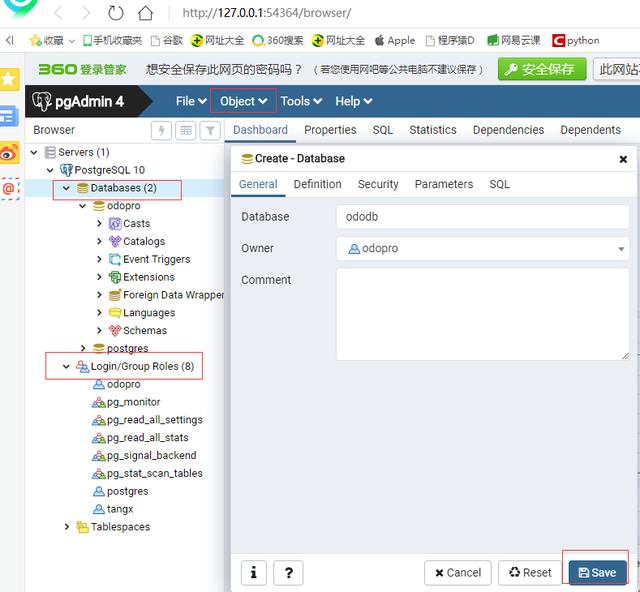Click the Query Tool lightning icon
Viewport: 640px width, 592px height.
pyautogui.click(x=161, y=130)
